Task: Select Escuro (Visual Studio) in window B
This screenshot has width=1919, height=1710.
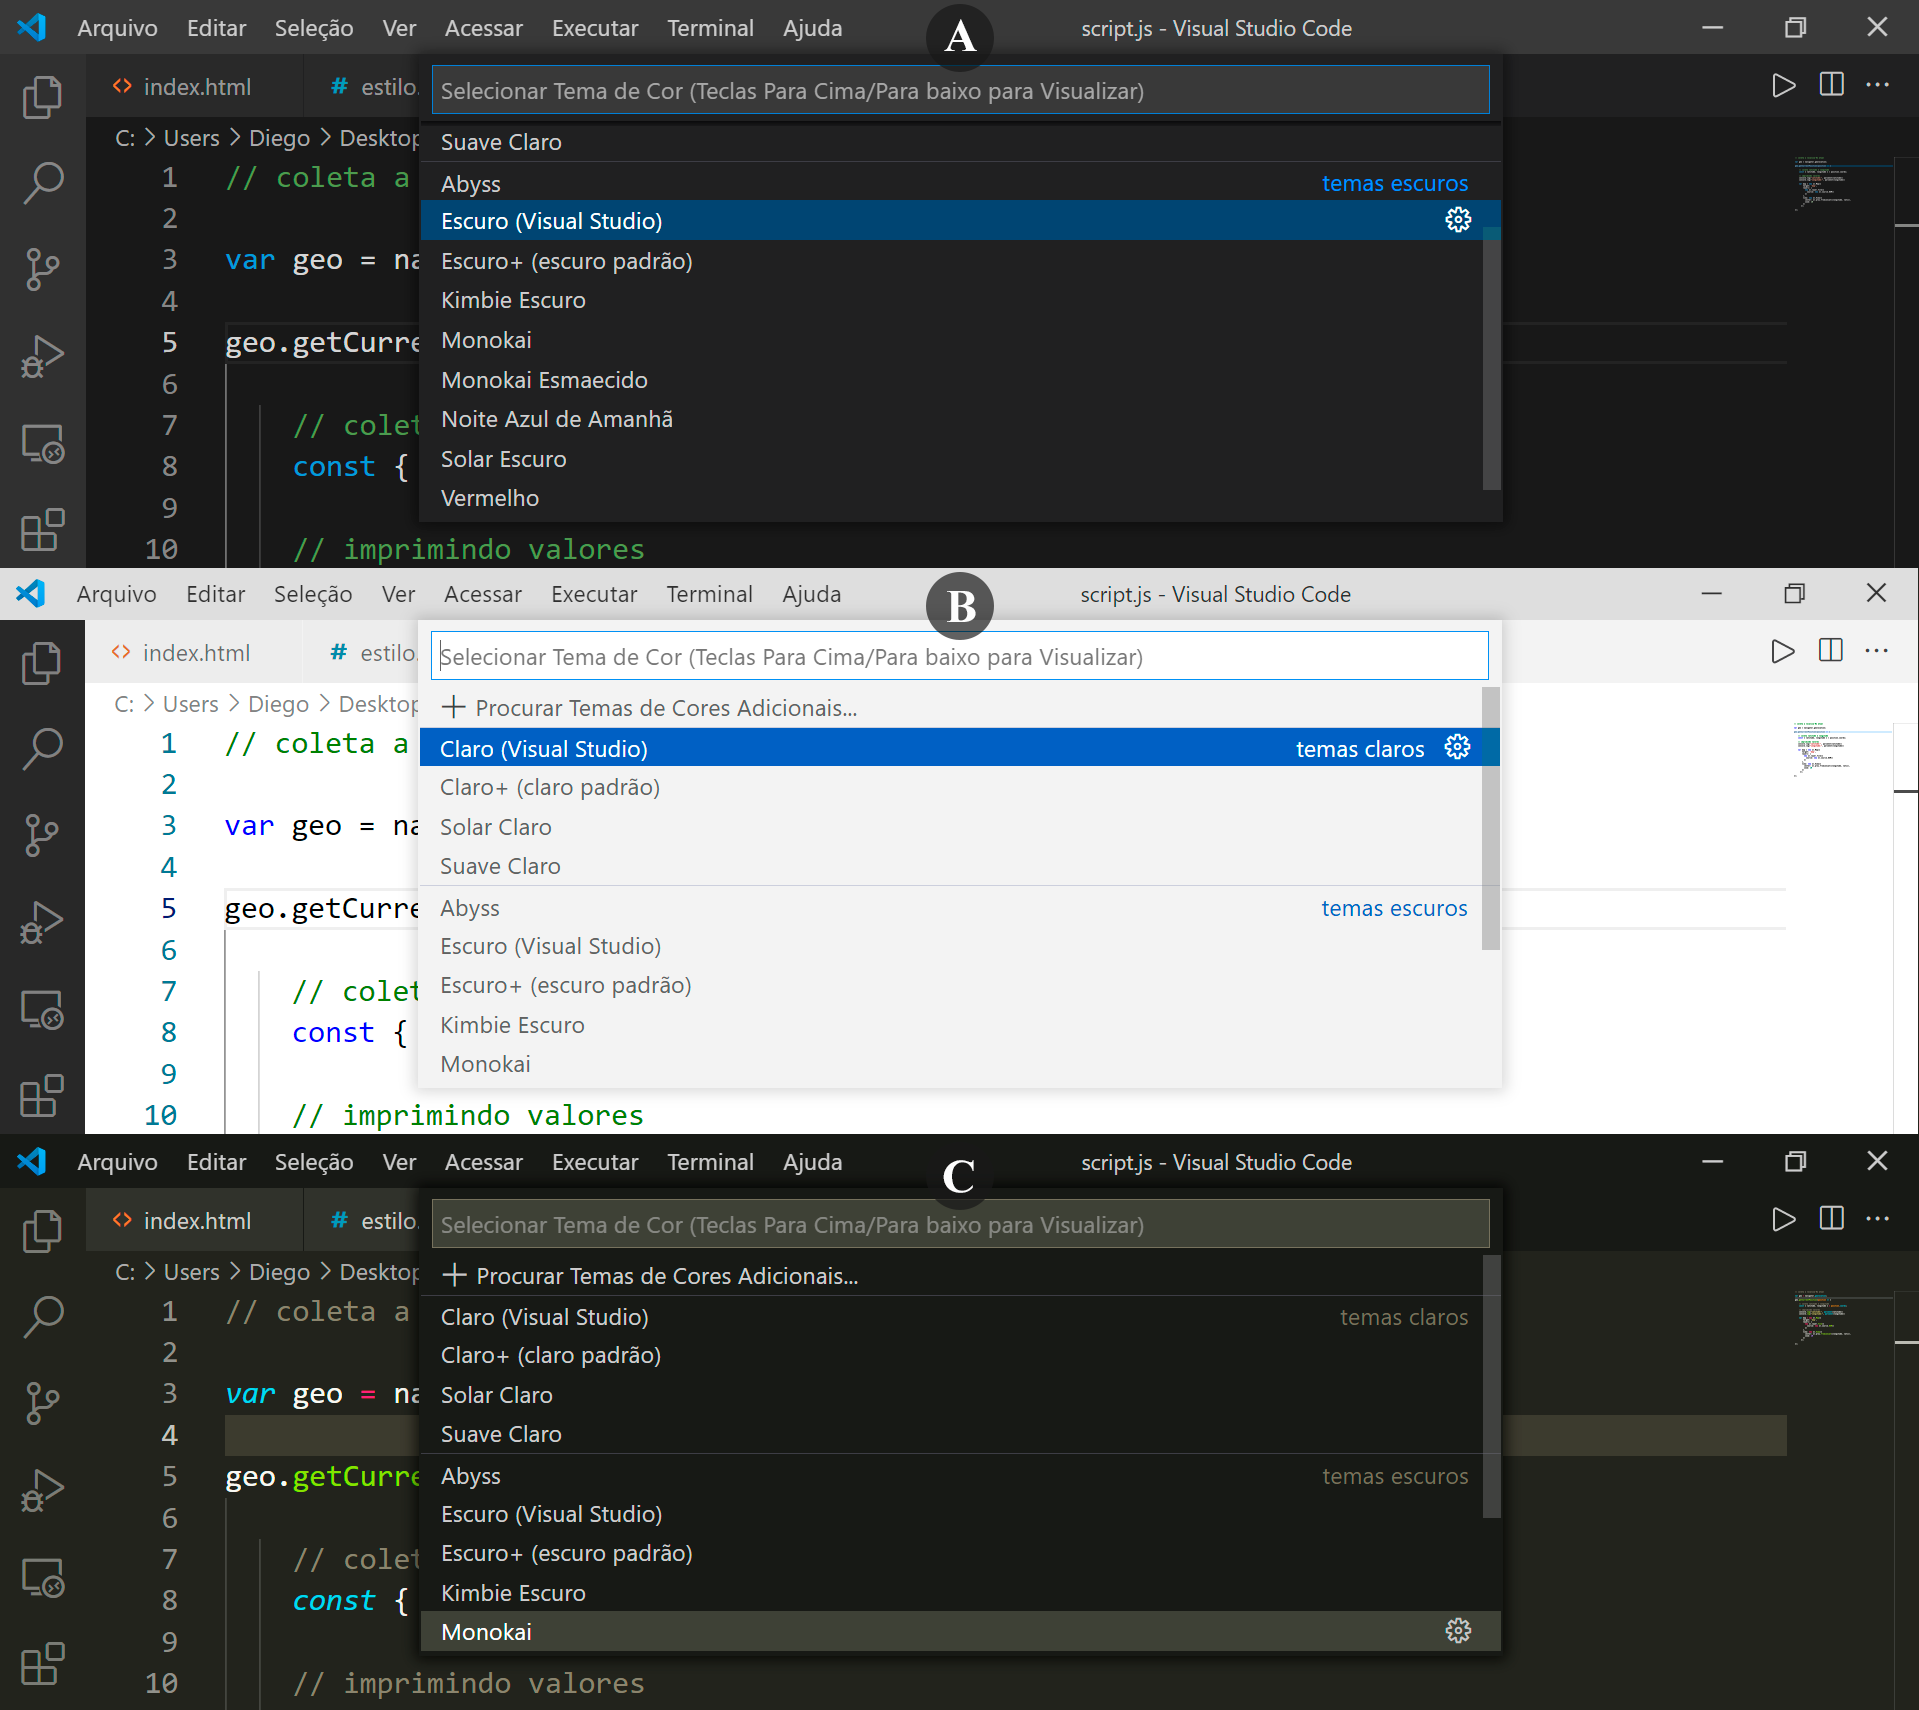Action: tap(959, 946)
